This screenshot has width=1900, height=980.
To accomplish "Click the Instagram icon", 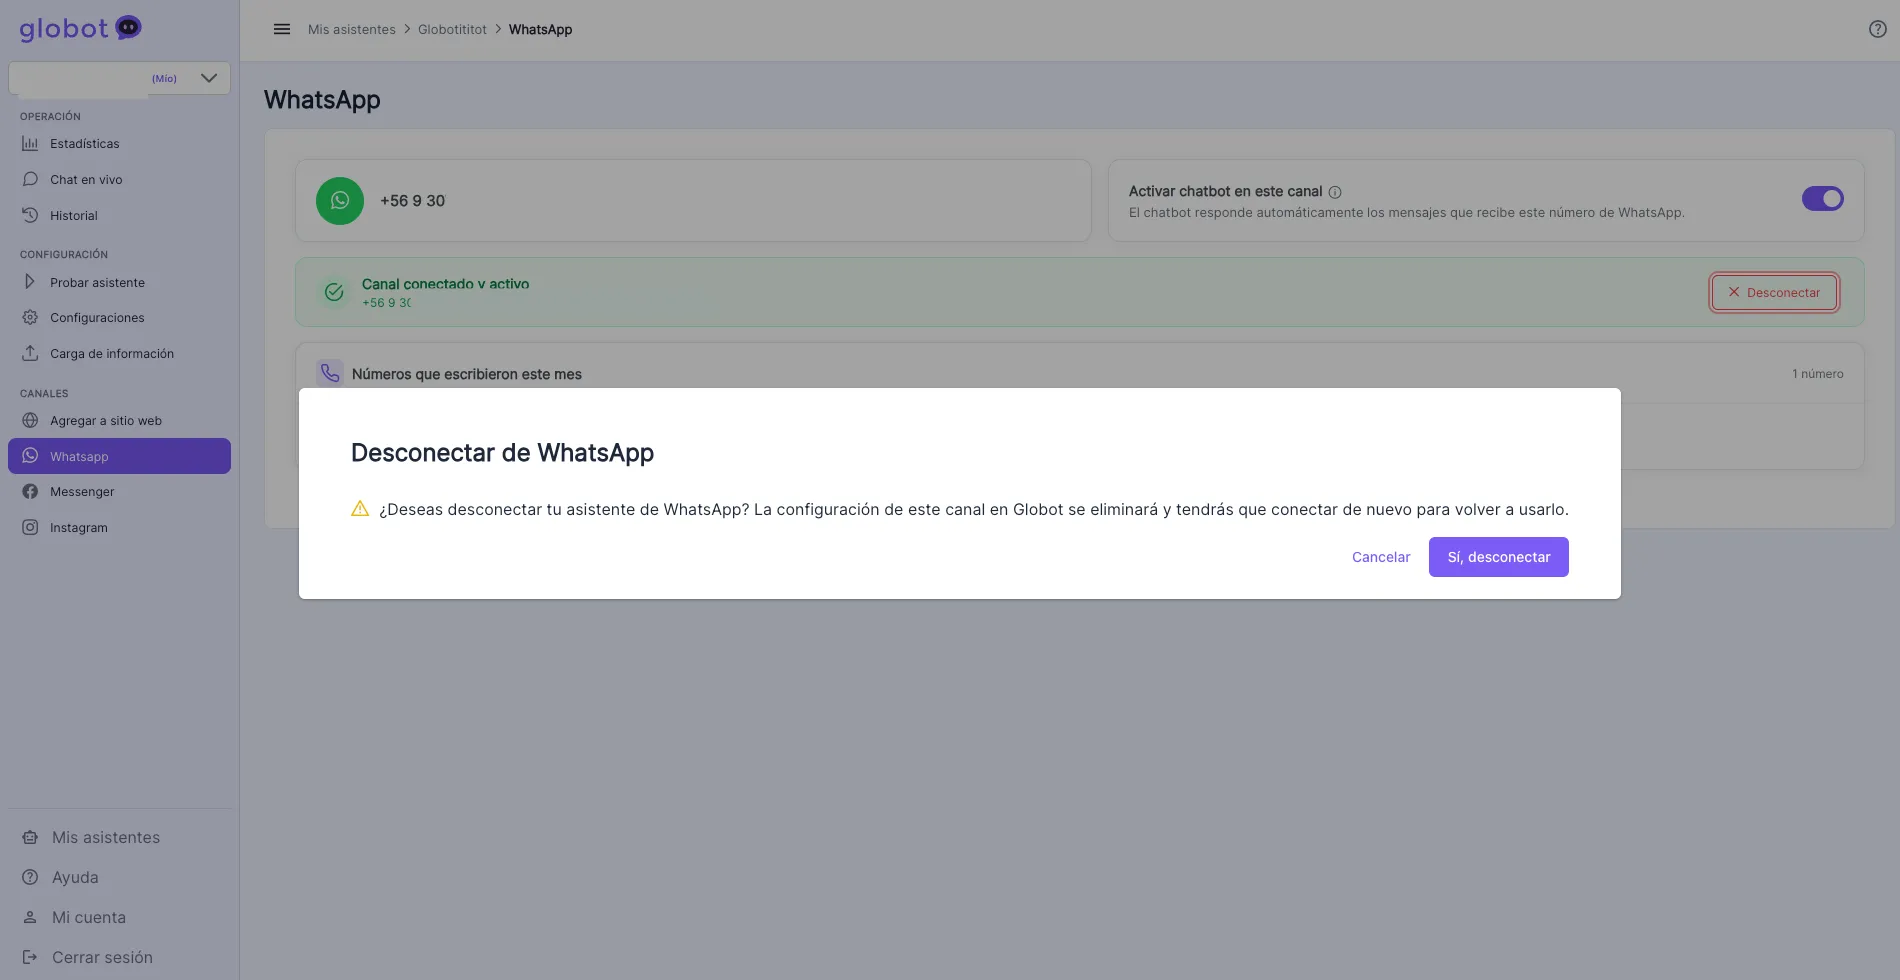I will point(30,527).
